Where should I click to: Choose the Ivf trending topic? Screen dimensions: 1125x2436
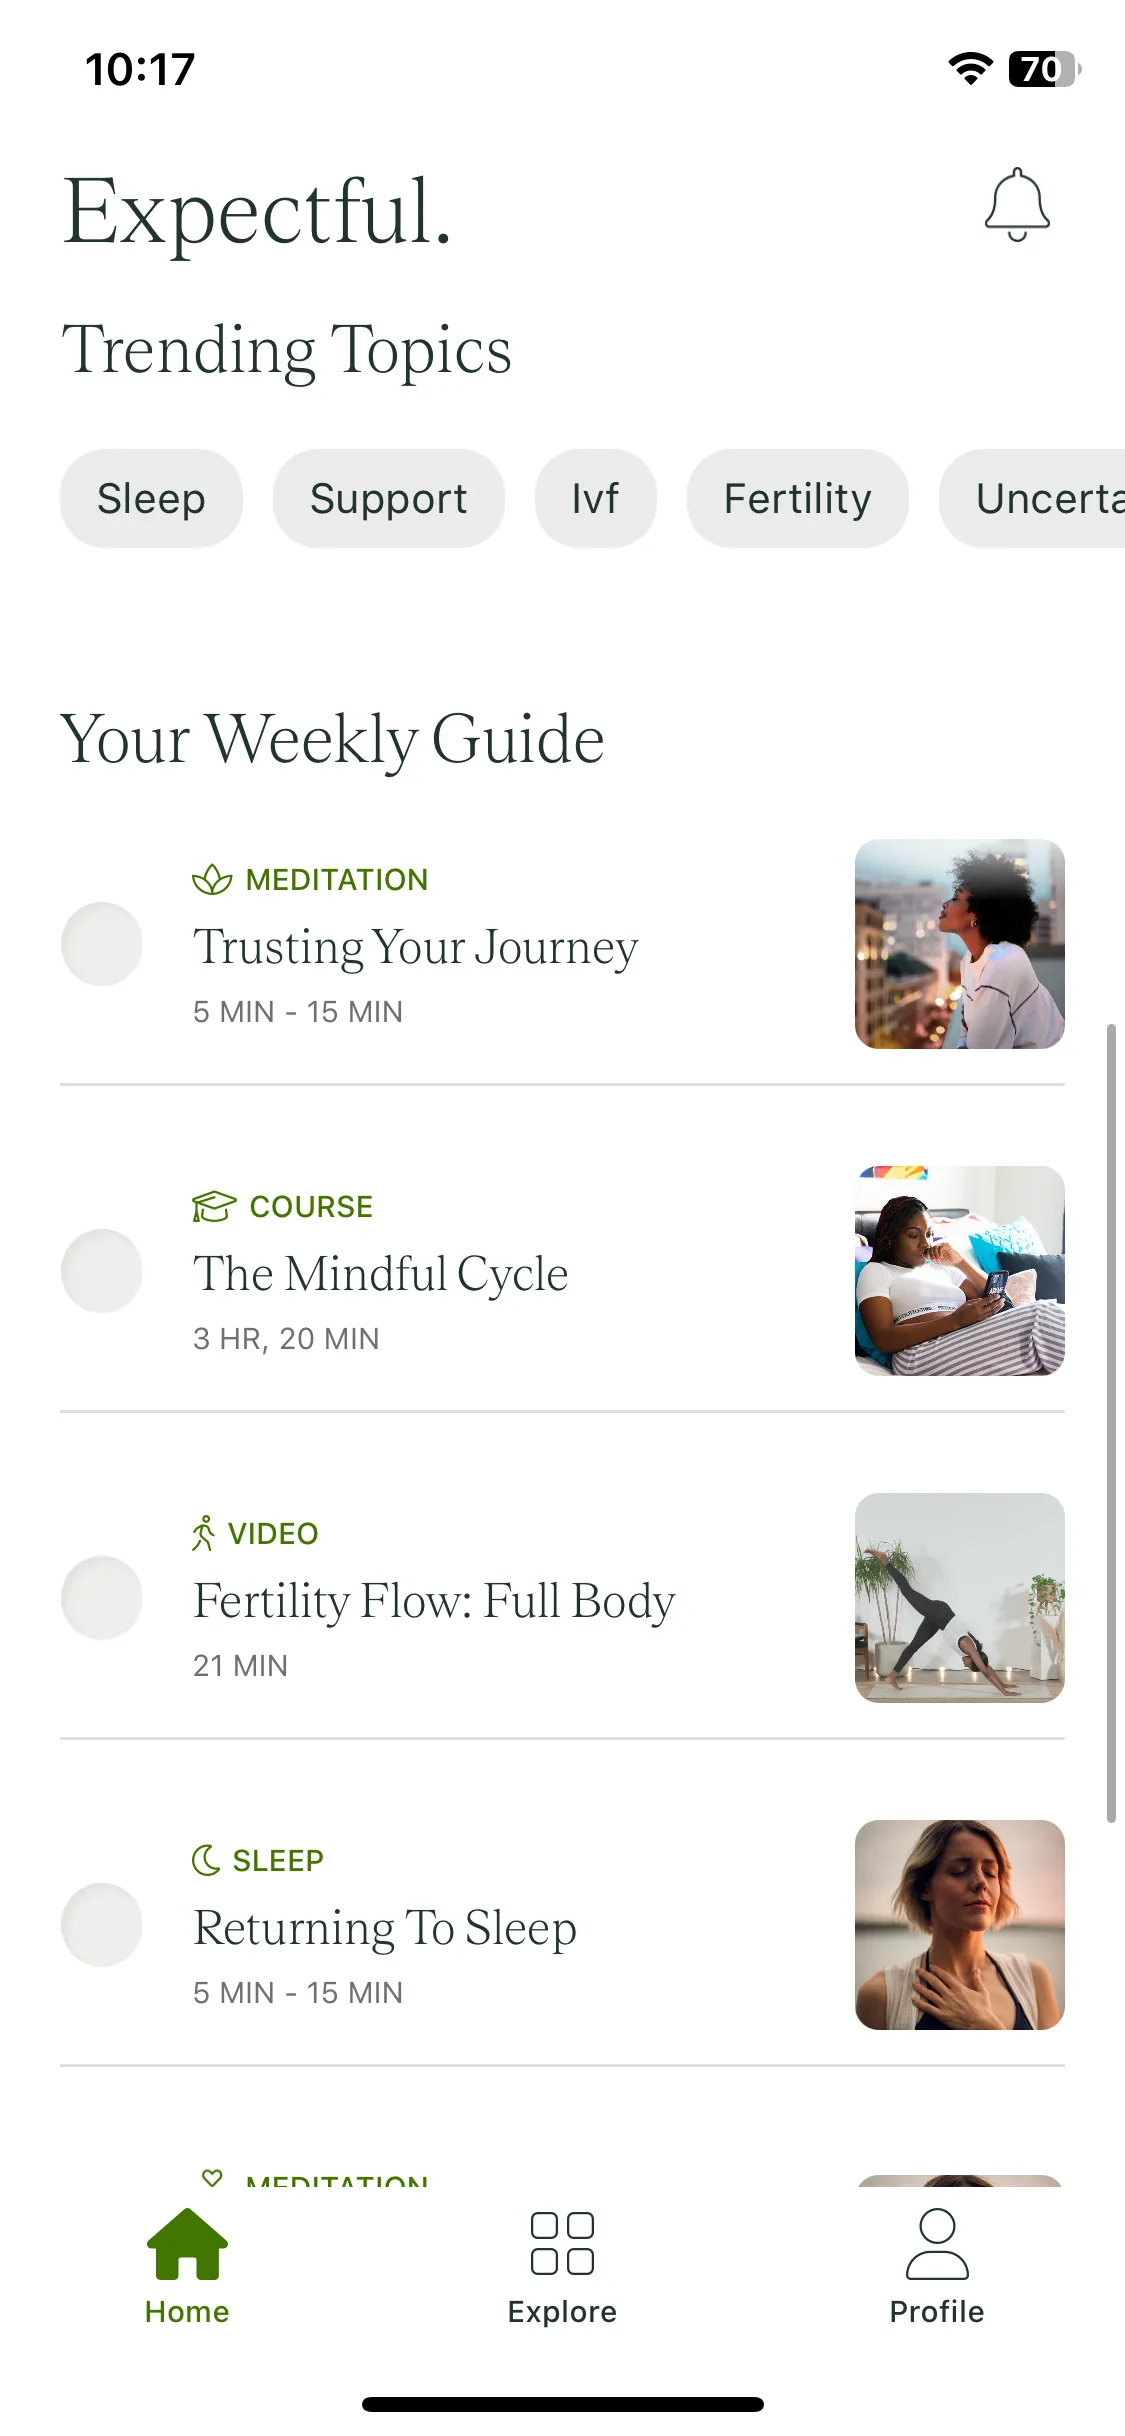coord(596,498)
